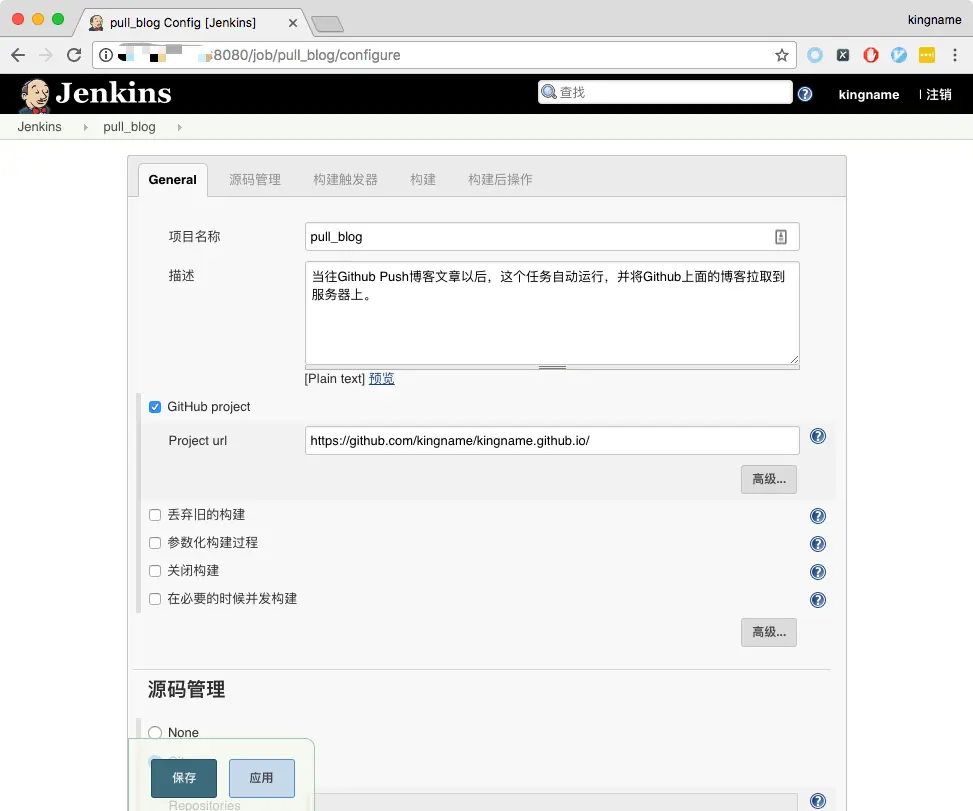This screenshot has height=811, width=973.
Task: Go to Jenkins breadcrumb link
Action: [40, 127]
